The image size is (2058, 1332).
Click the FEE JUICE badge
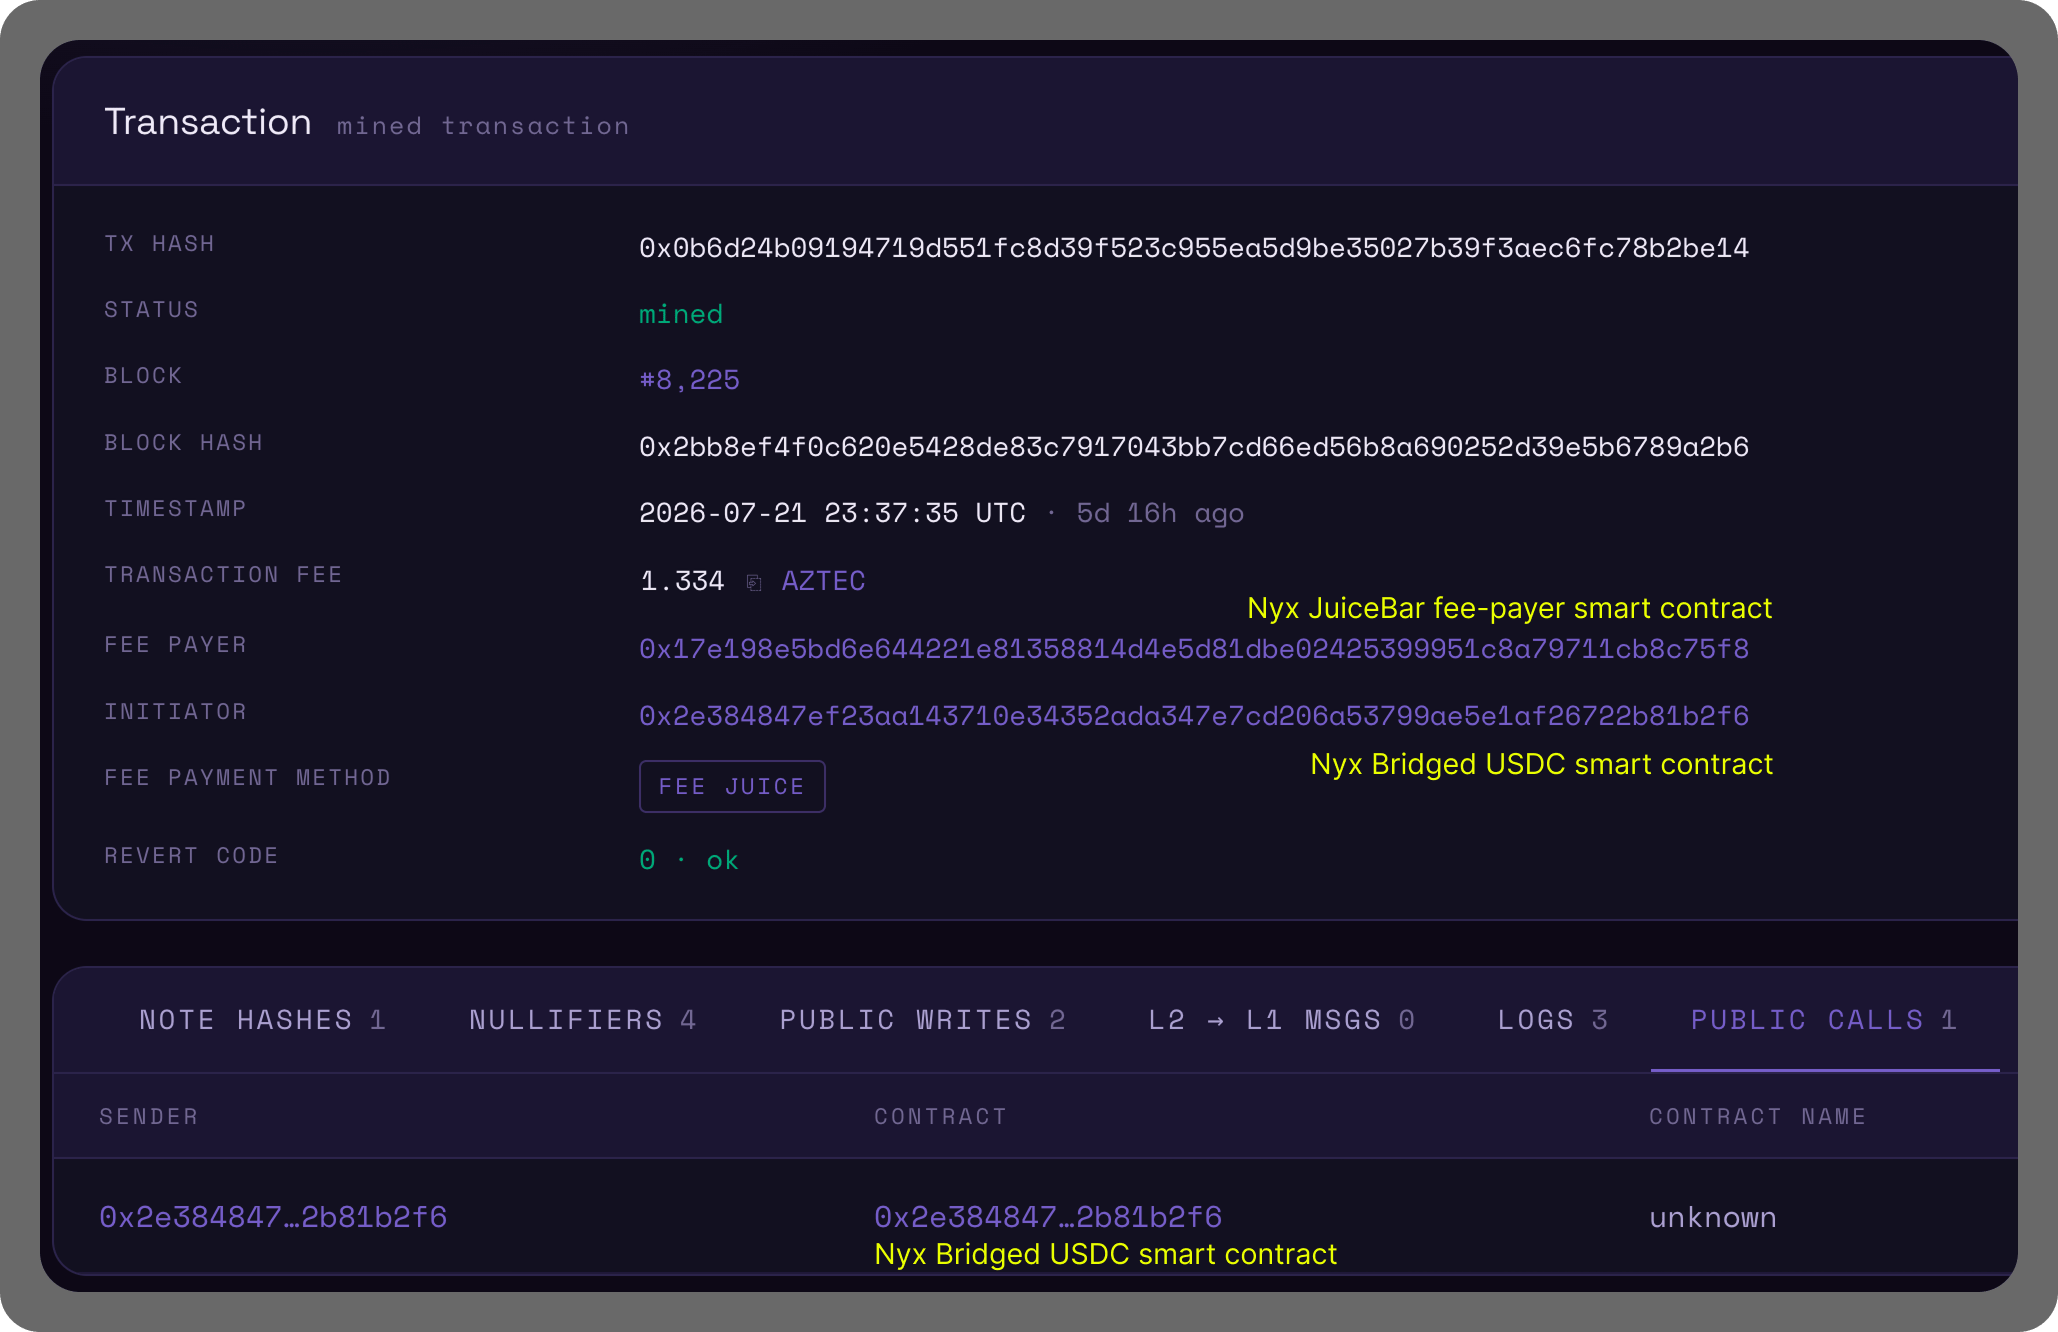pyautogui.click(x=732, y=787)
